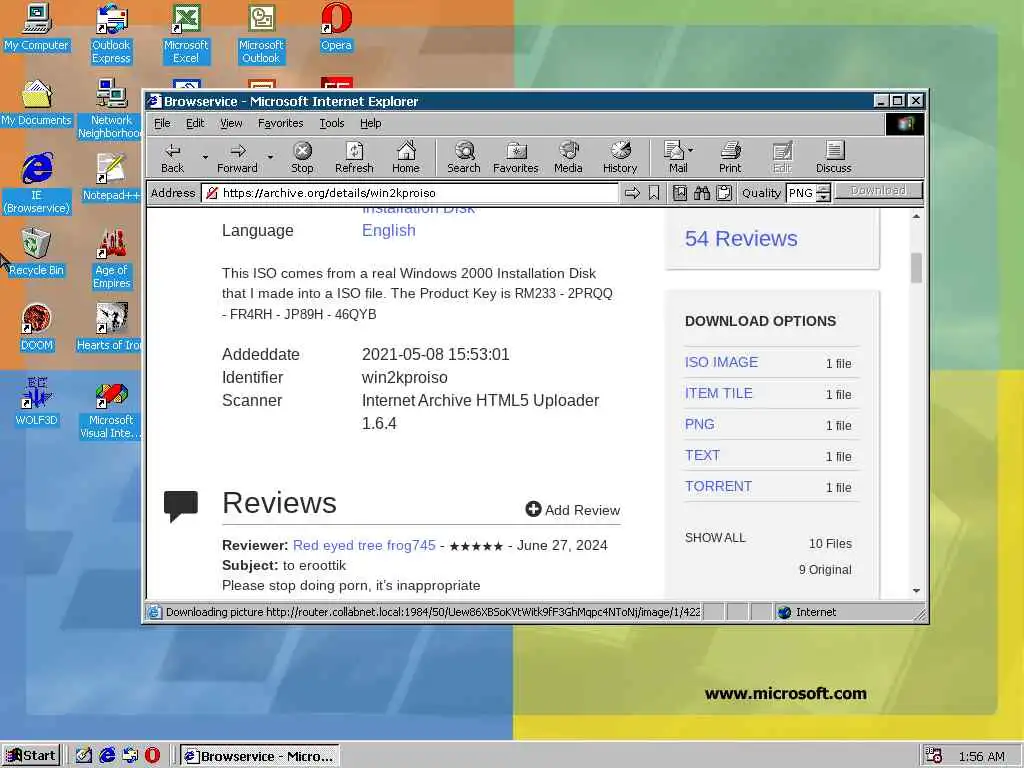This screenshot has width=1024, height=768.
Task: Open the English language link
Action: click(389, 231)
